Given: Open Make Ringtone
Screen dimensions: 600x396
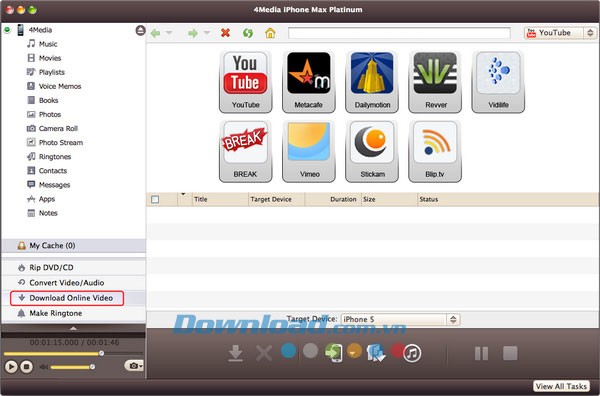Looking at the screenshot, I should (73, 313).
